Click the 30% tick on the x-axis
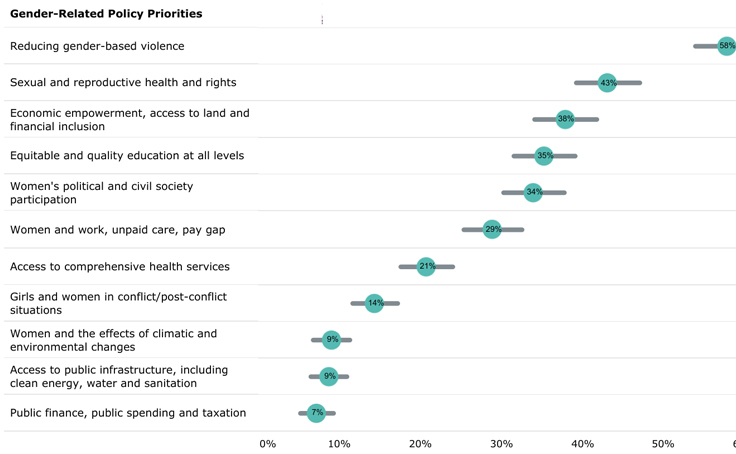Viewport: 736px width, 454px height. pyautogui.click(x=501, y=444)
